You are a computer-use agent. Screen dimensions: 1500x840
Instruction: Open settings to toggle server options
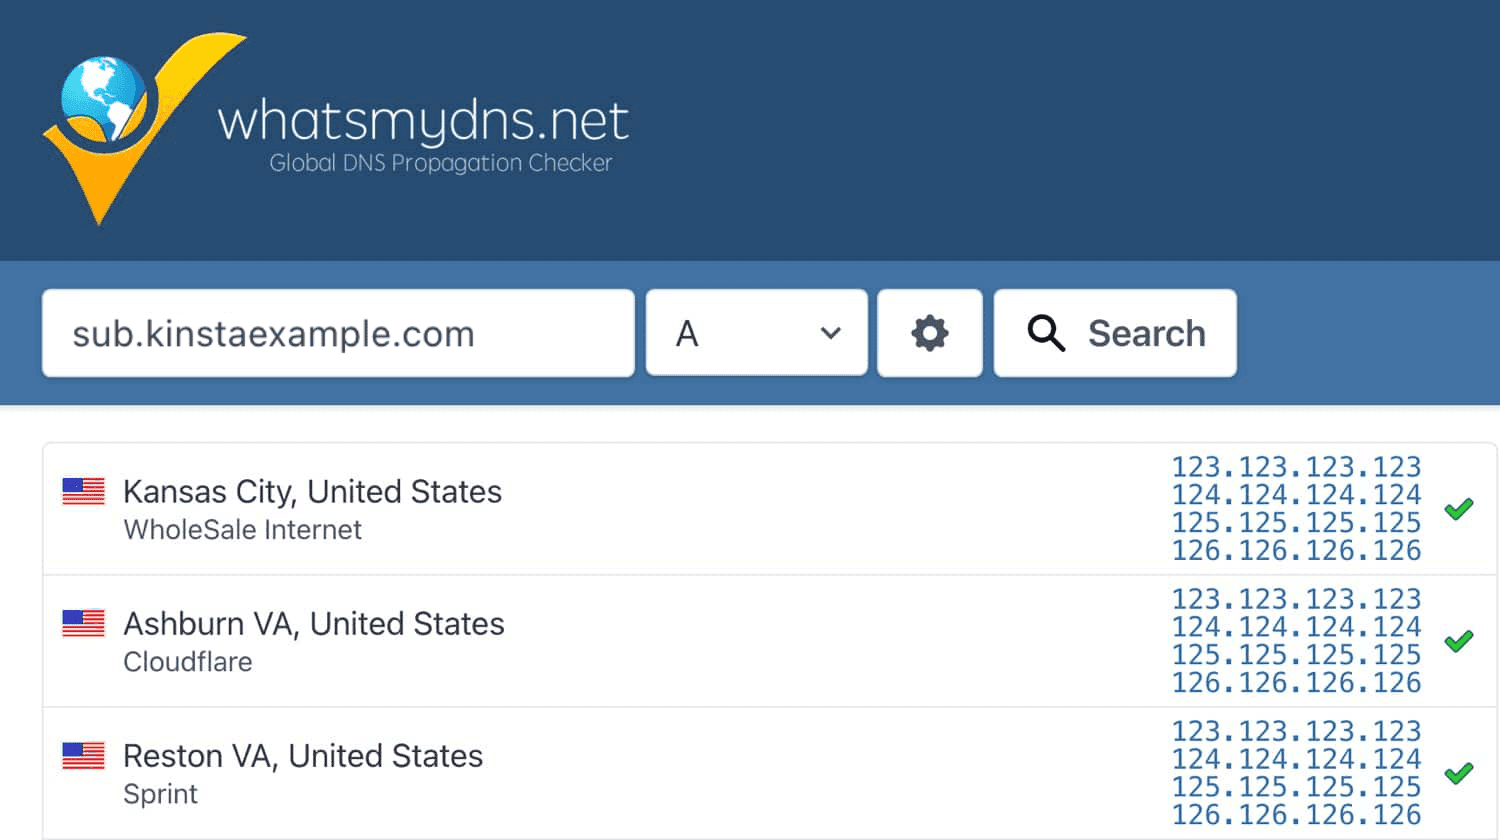(x=929, y=333)
